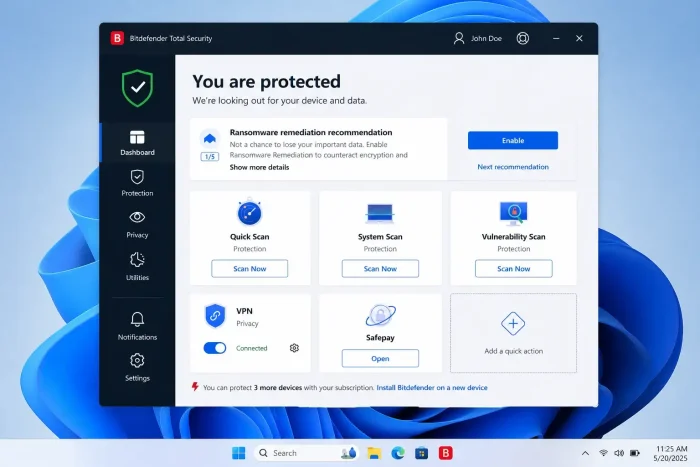Enable Ransomware Remediation

tap(513, 141)
